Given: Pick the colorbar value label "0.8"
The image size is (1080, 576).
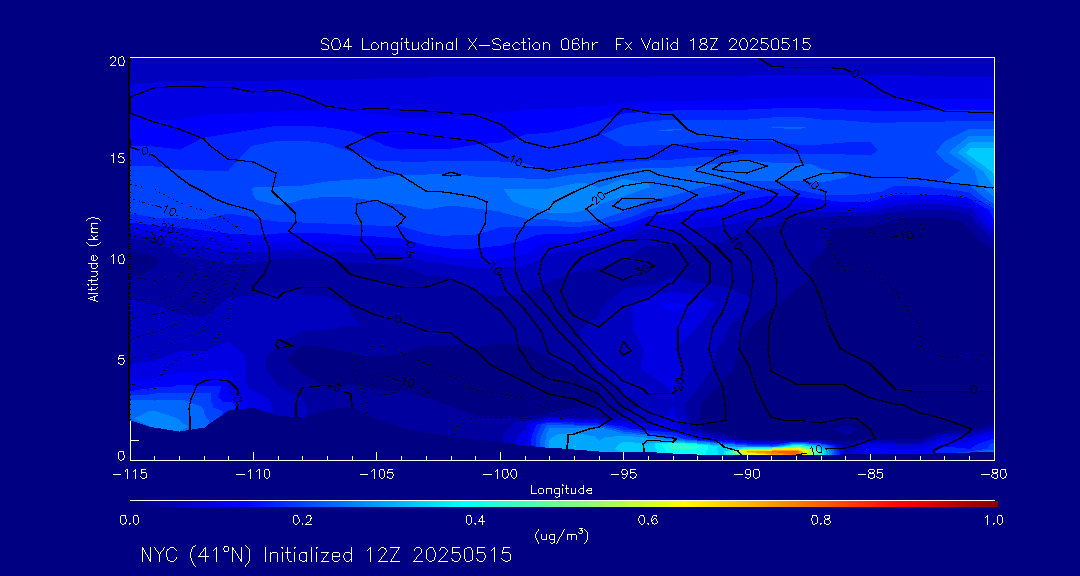Looking at the screenshot, I should [822, 520].
